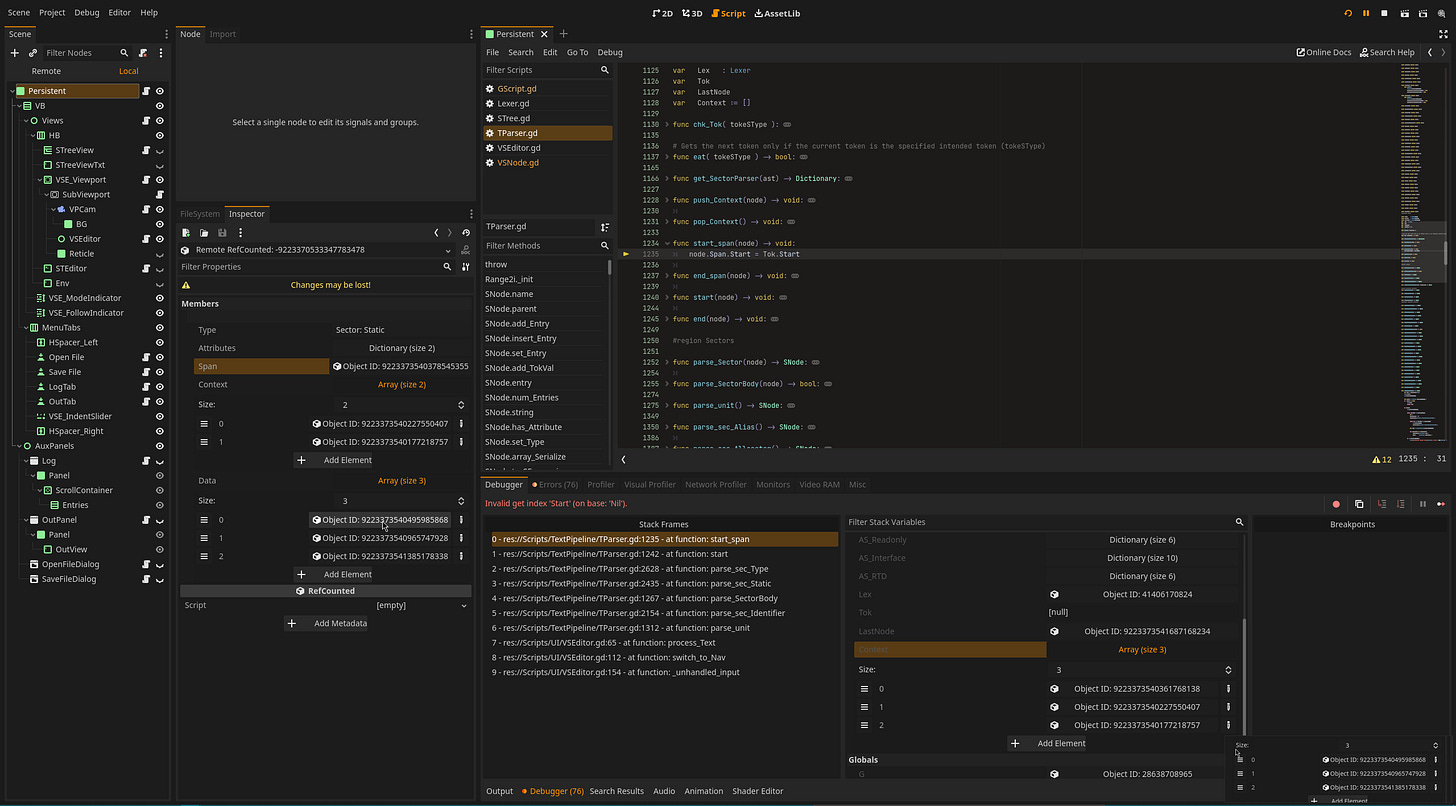Click the create new resource icon in Inspector
The width and height of the screenshot is (1456, 806).
point(186,233)
